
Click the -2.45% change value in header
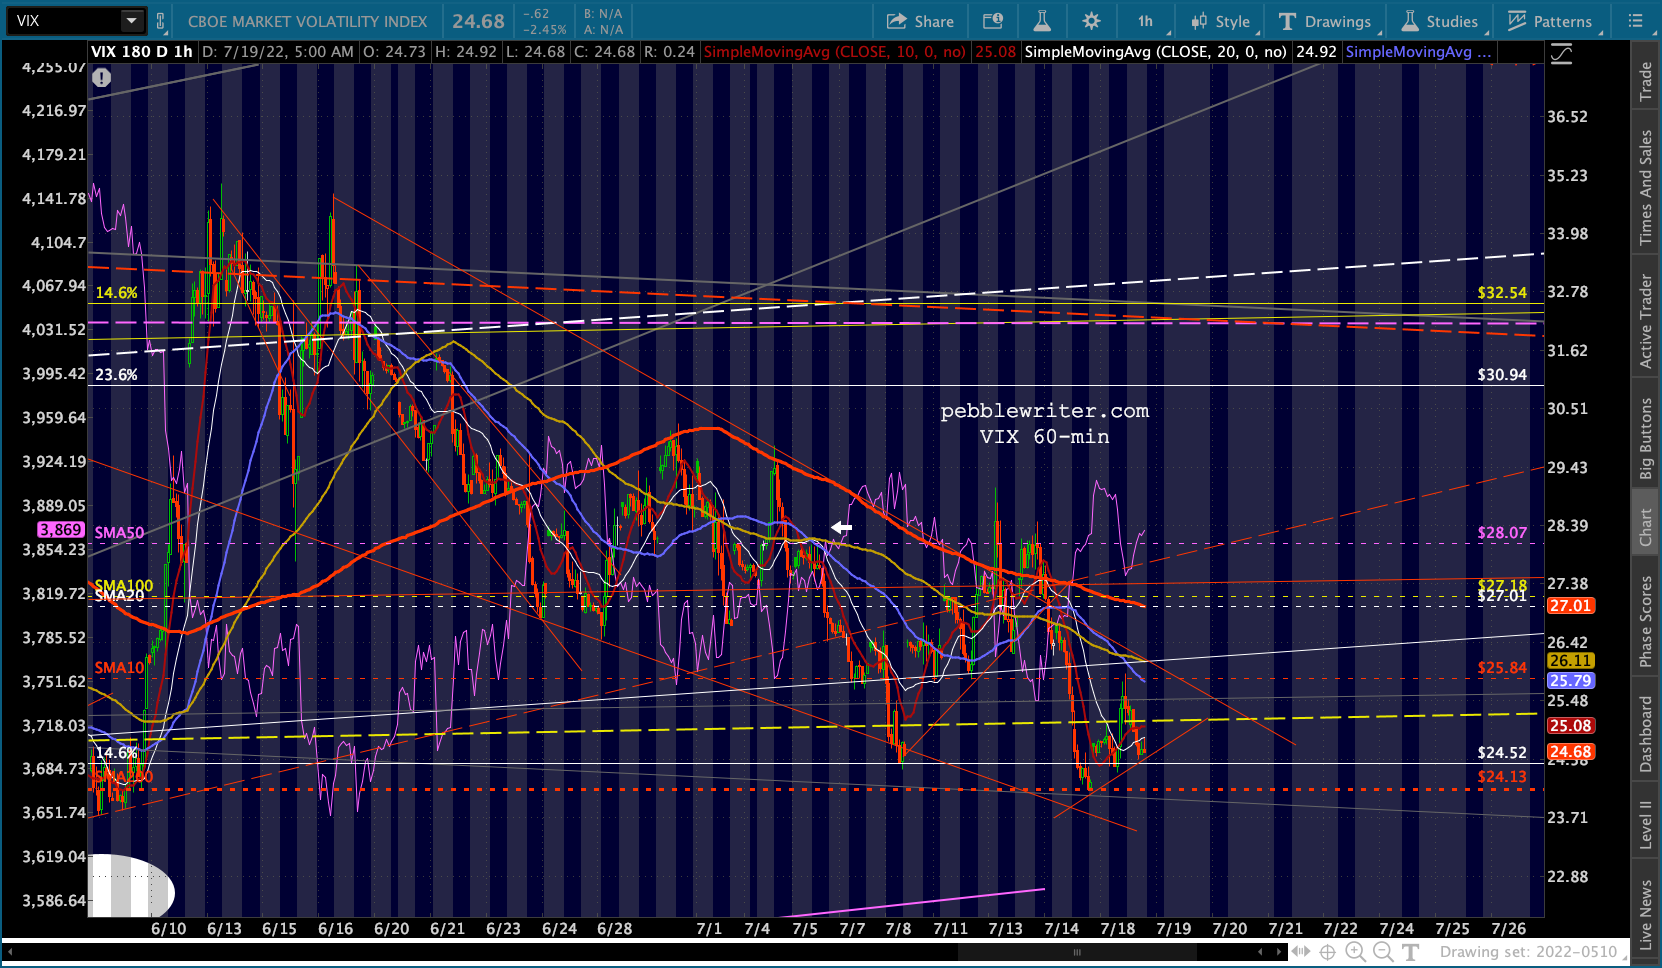click(546, 29)
